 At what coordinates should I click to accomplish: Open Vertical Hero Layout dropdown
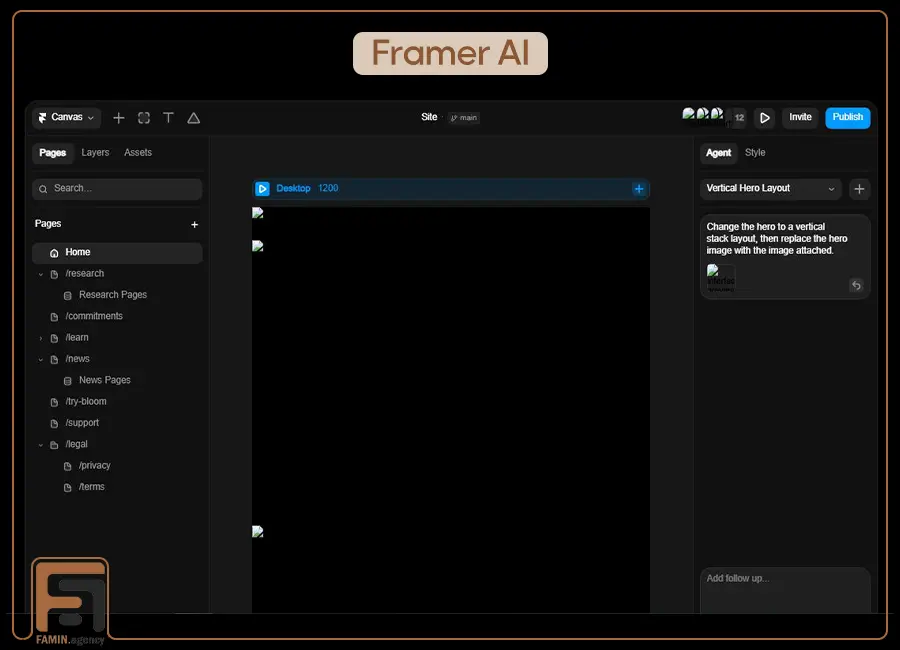[x=770, y=189]
